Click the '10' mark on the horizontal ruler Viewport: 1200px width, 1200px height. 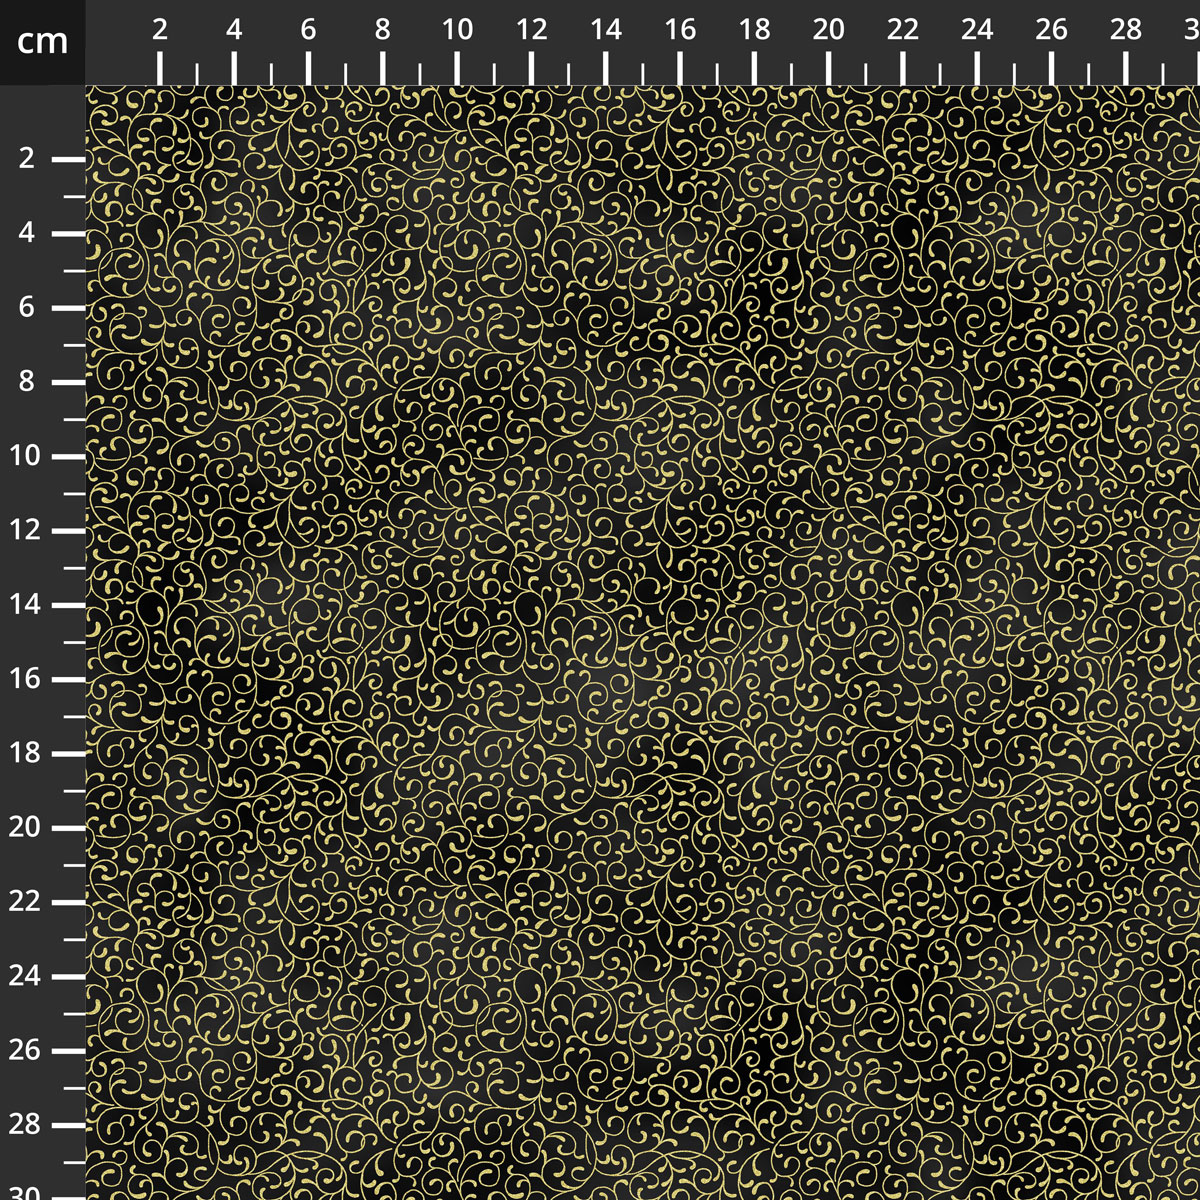point(457,30)
